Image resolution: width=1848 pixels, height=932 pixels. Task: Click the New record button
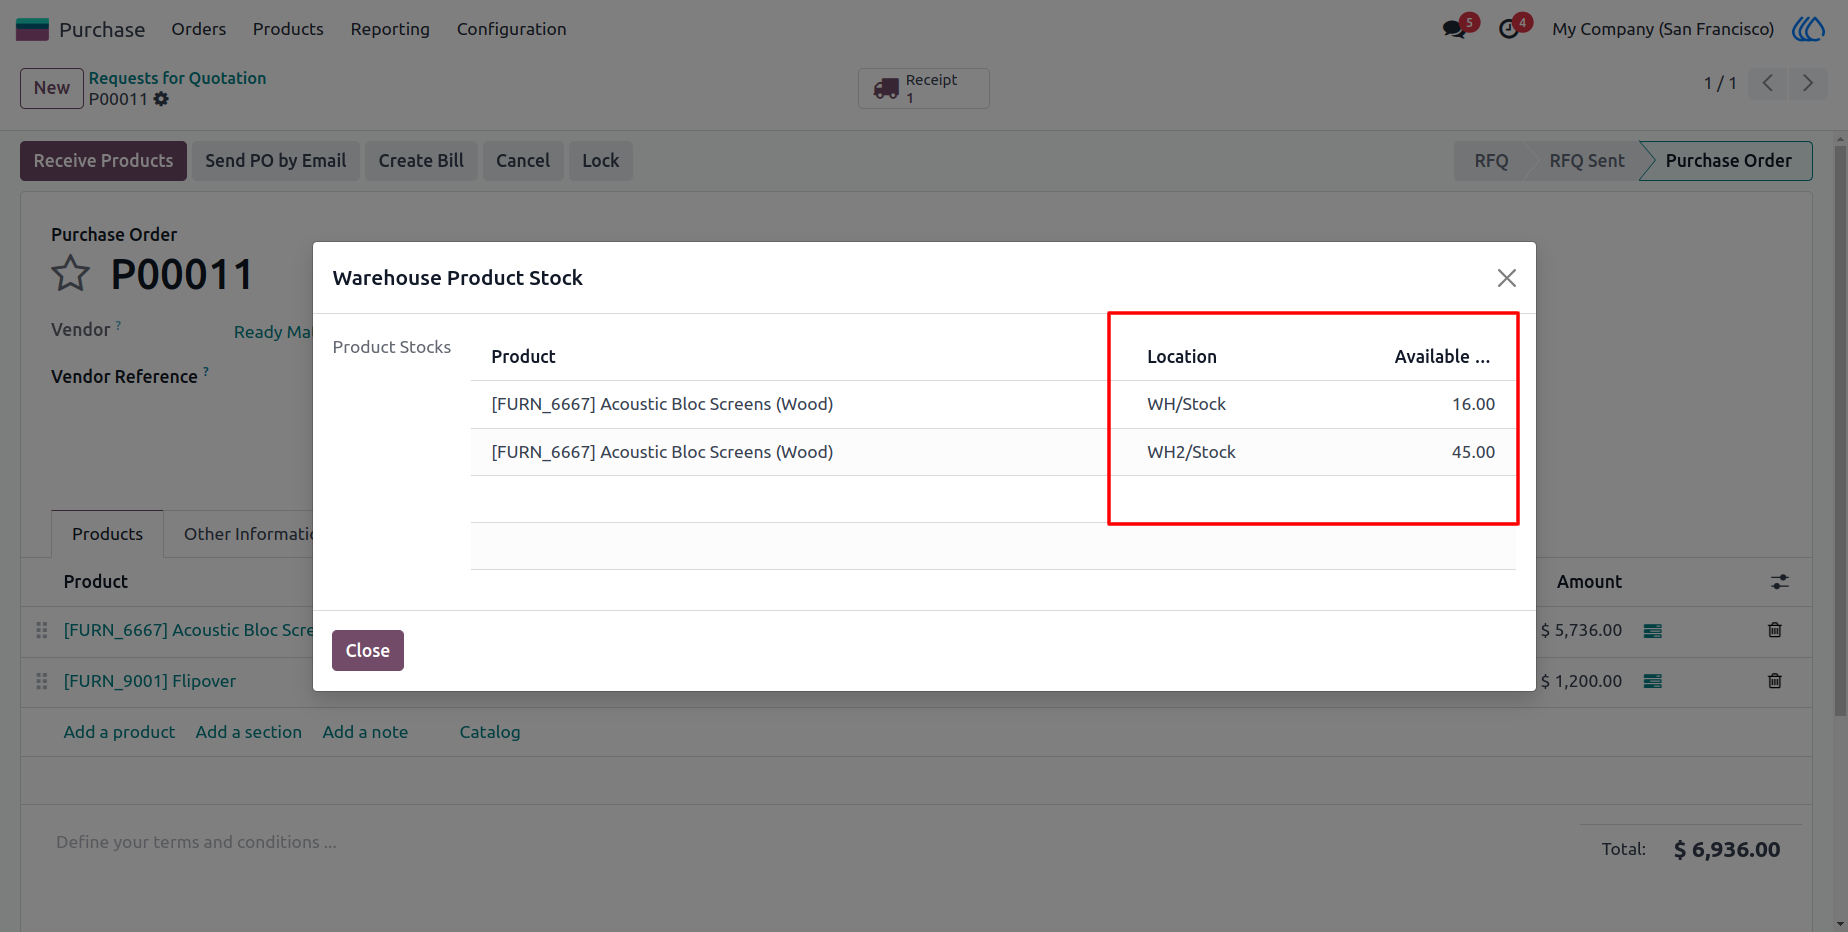(x=52, y=88)
